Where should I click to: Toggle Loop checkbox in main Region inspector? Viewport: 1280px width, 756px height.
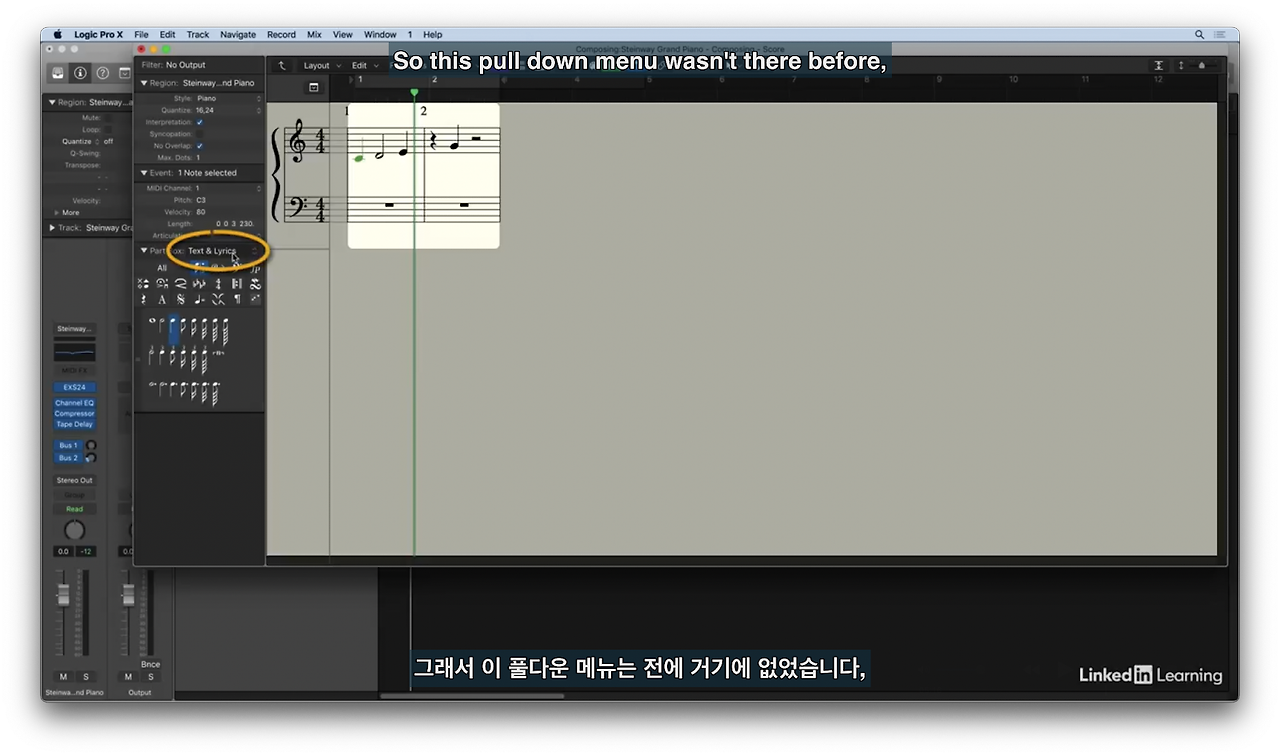(x=108, y=130)
